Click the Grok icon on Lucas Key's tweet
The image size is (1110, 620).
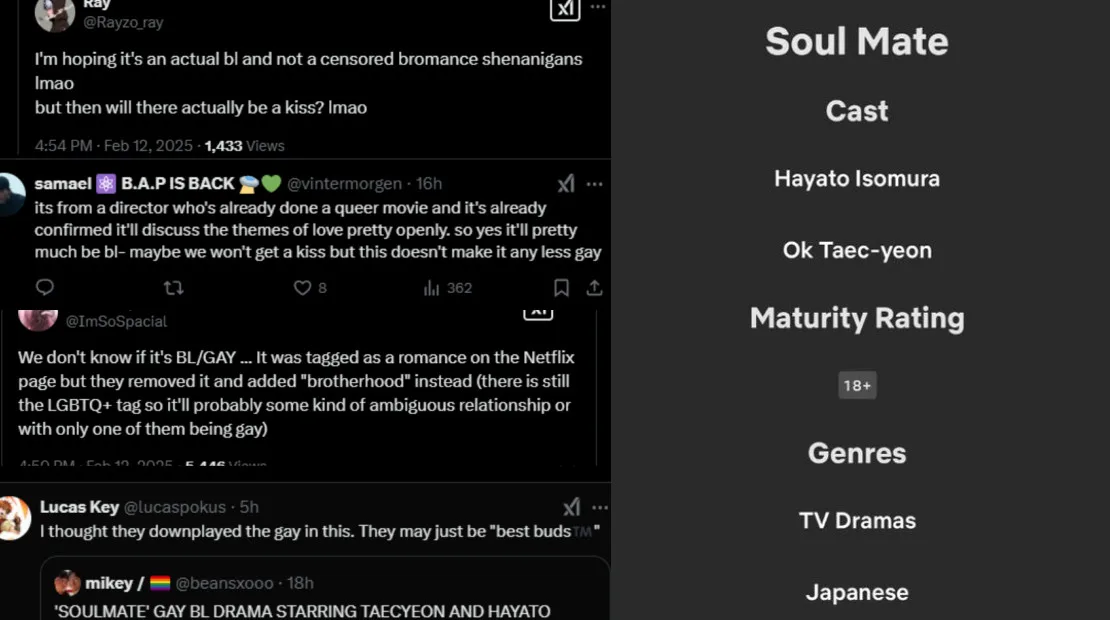[x=571, y=507]
